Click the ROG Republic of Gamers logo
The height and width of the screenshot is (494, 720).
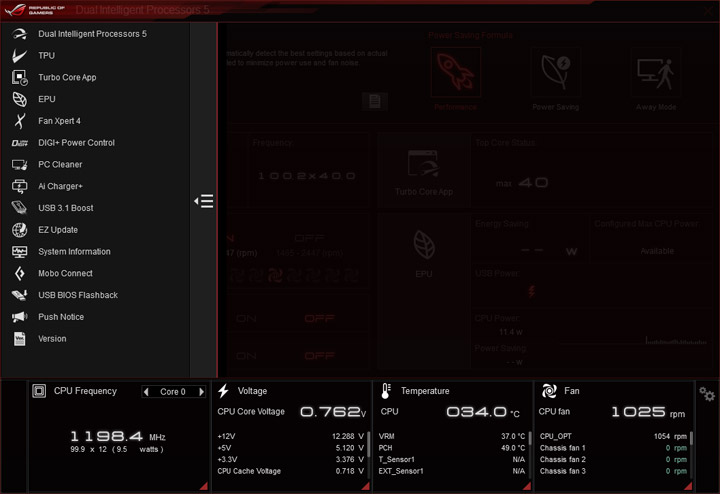(x=34, y=10)
